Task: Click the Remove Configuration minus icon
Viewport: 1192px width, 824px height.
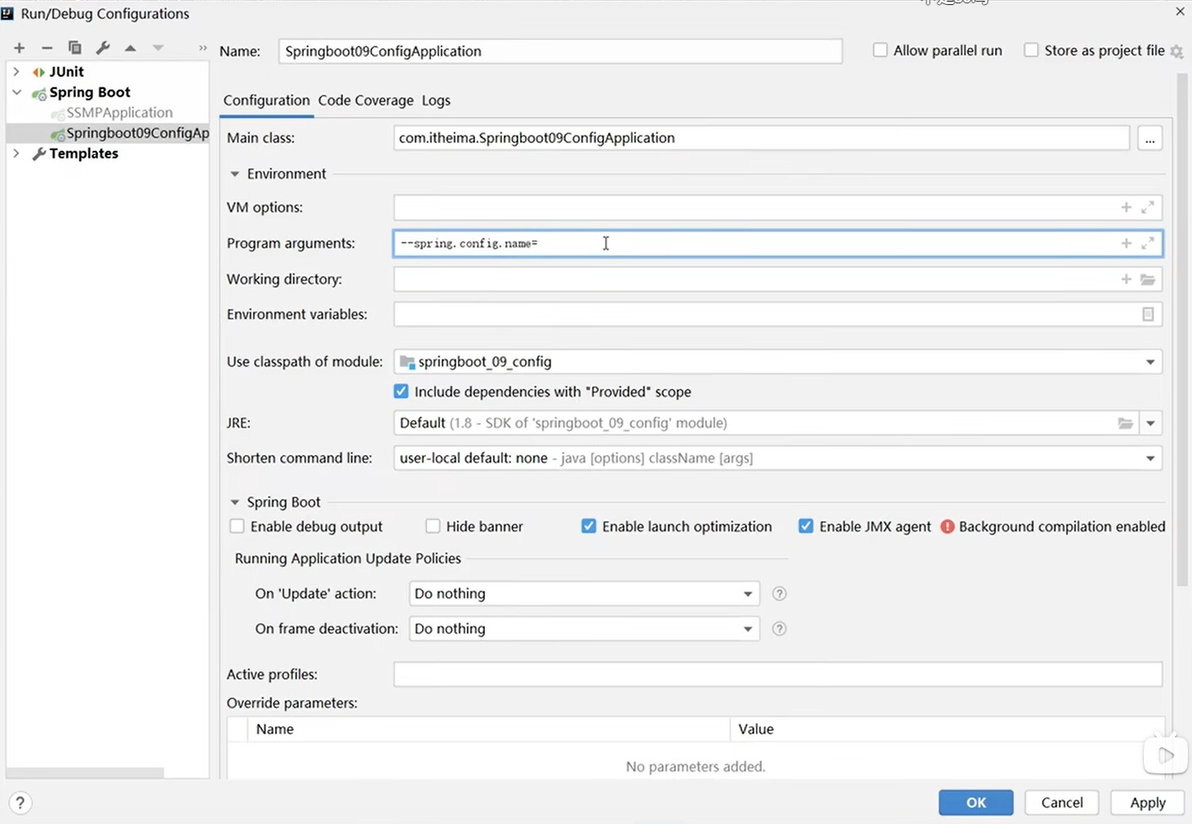Action: point(46,48)
